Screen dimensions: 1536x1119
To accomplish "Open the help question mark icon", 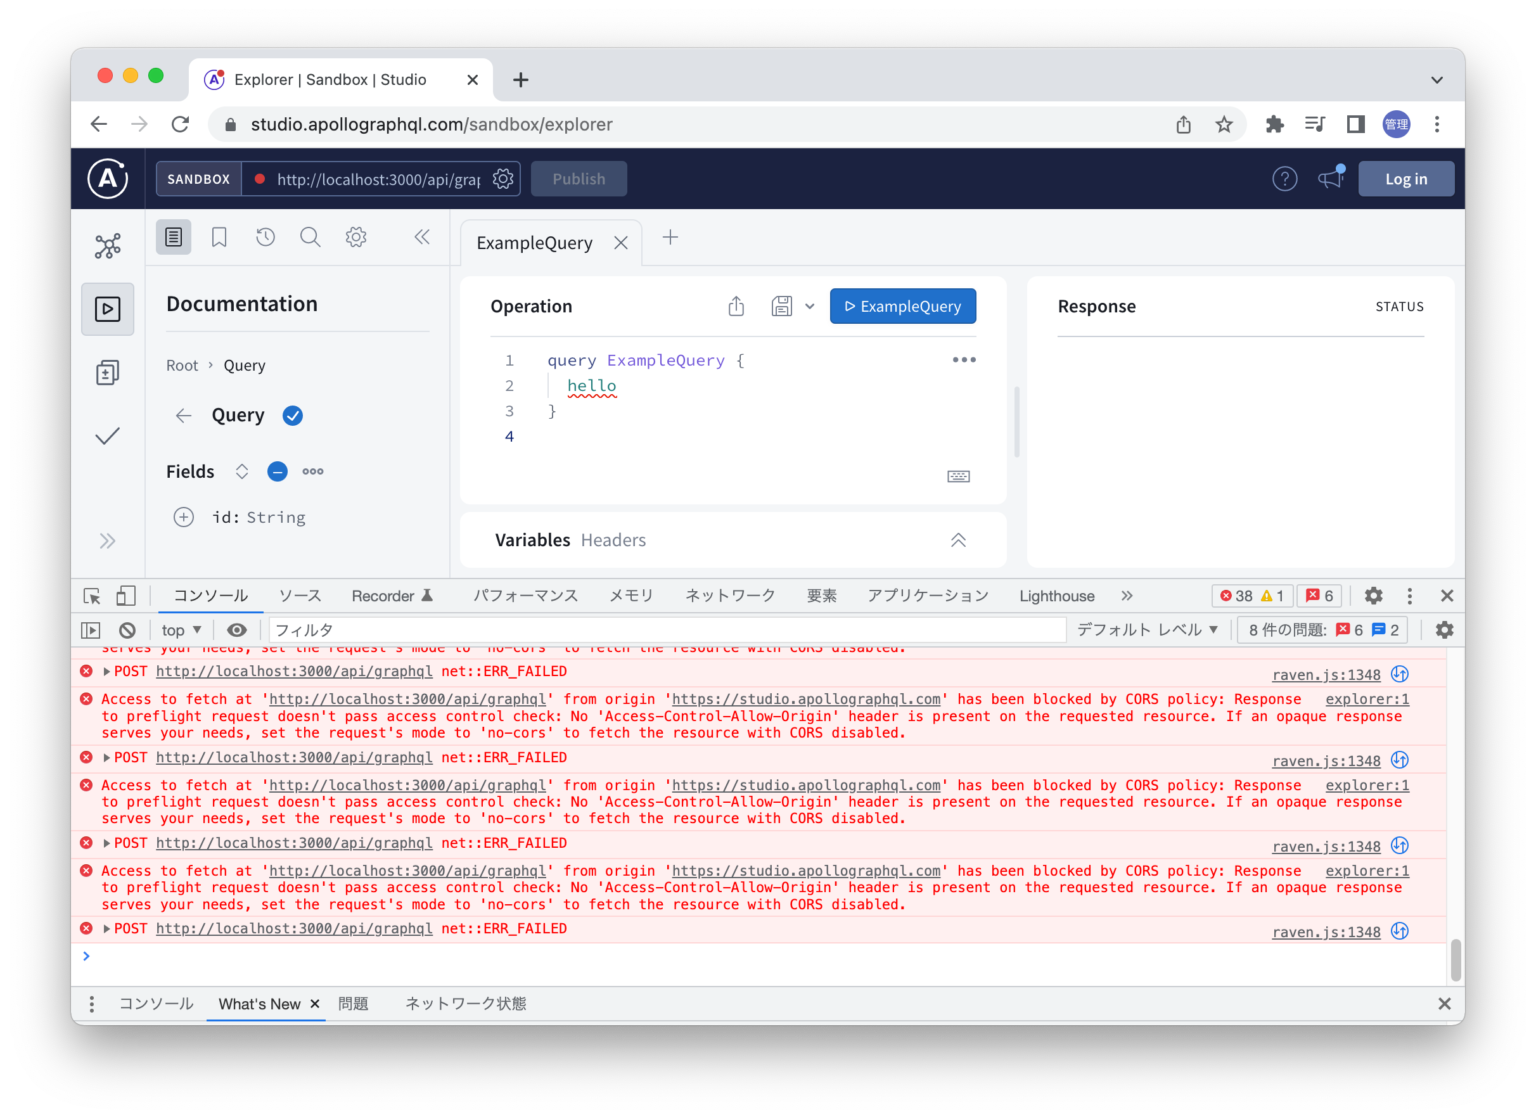I will 1285,179.
